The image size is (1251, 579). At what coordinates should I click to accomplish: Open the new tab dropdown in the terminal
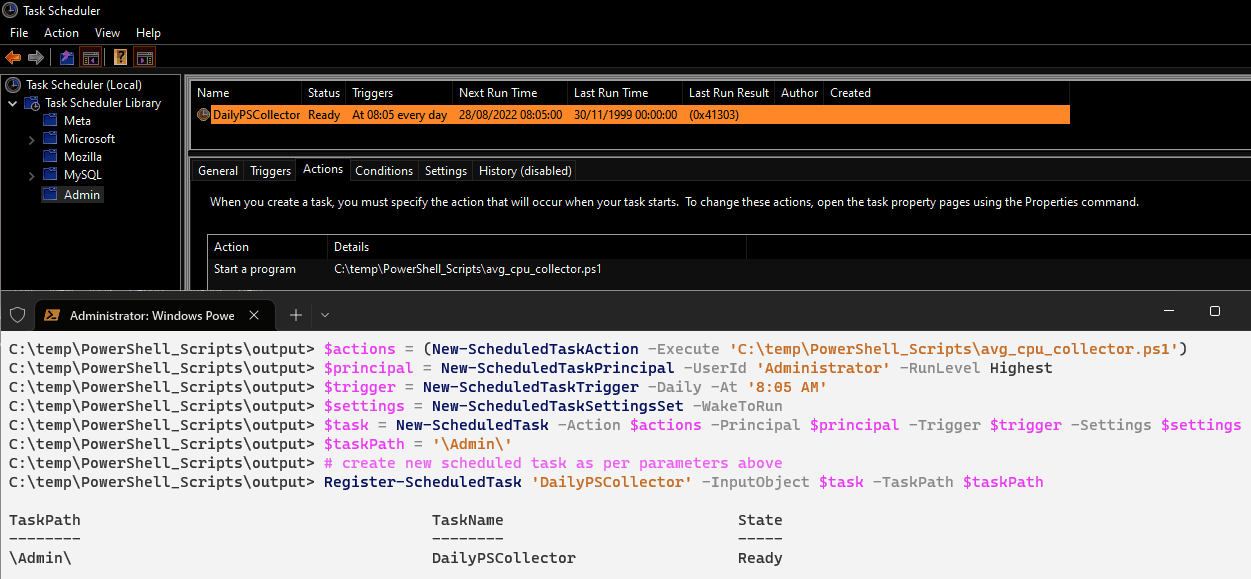pos(323,313)
